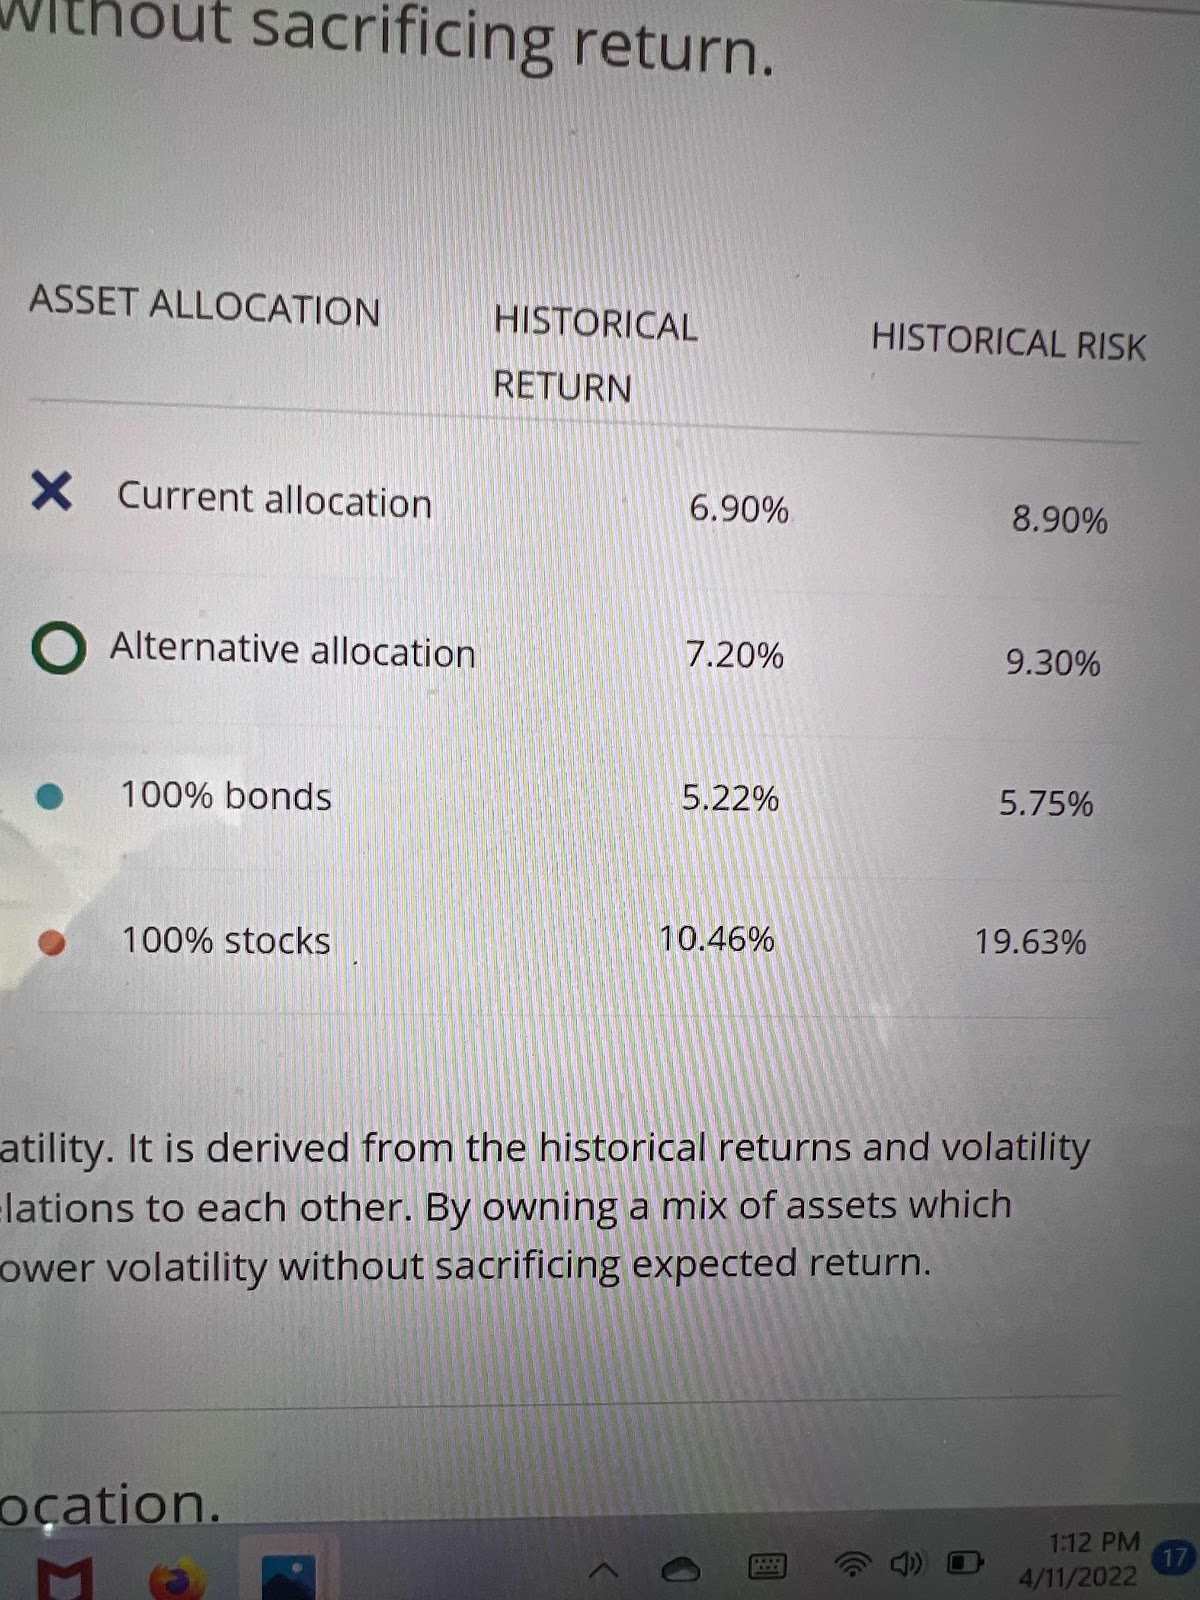Click the speaker volume icon
Viewport: 1200px width, 1600px height.
coord(906,1562)
